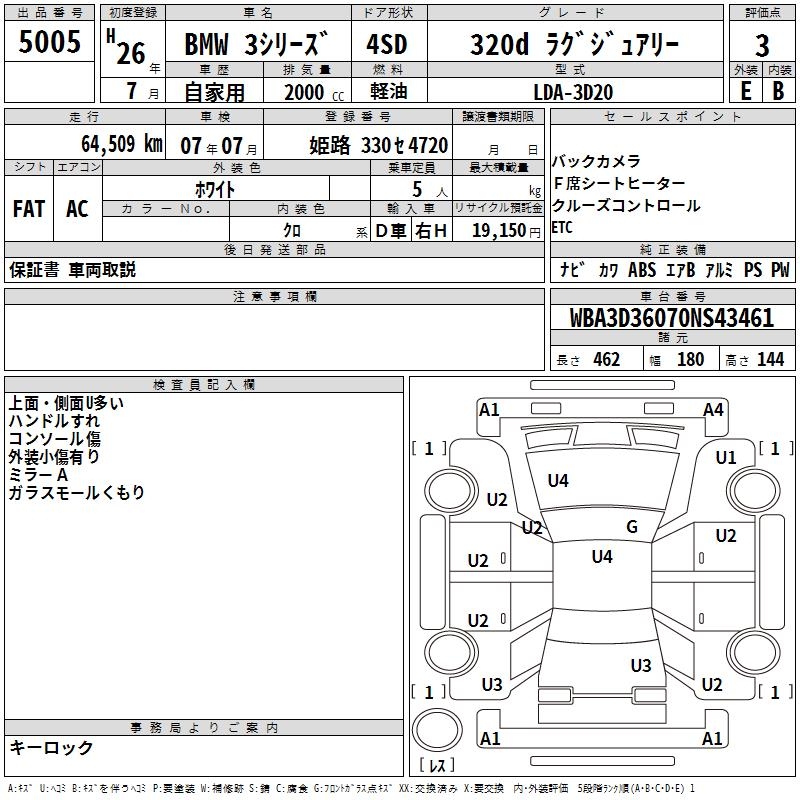Click the damage code legend line

(x=352, y=789)
